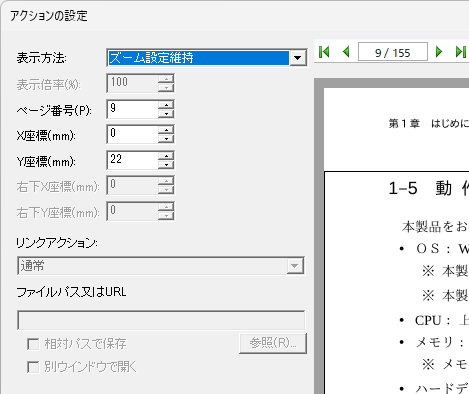This screenshot has height=394, width=469.
Task: Click the 表示倍率(%) field showing 100
Action: [133, 83]
